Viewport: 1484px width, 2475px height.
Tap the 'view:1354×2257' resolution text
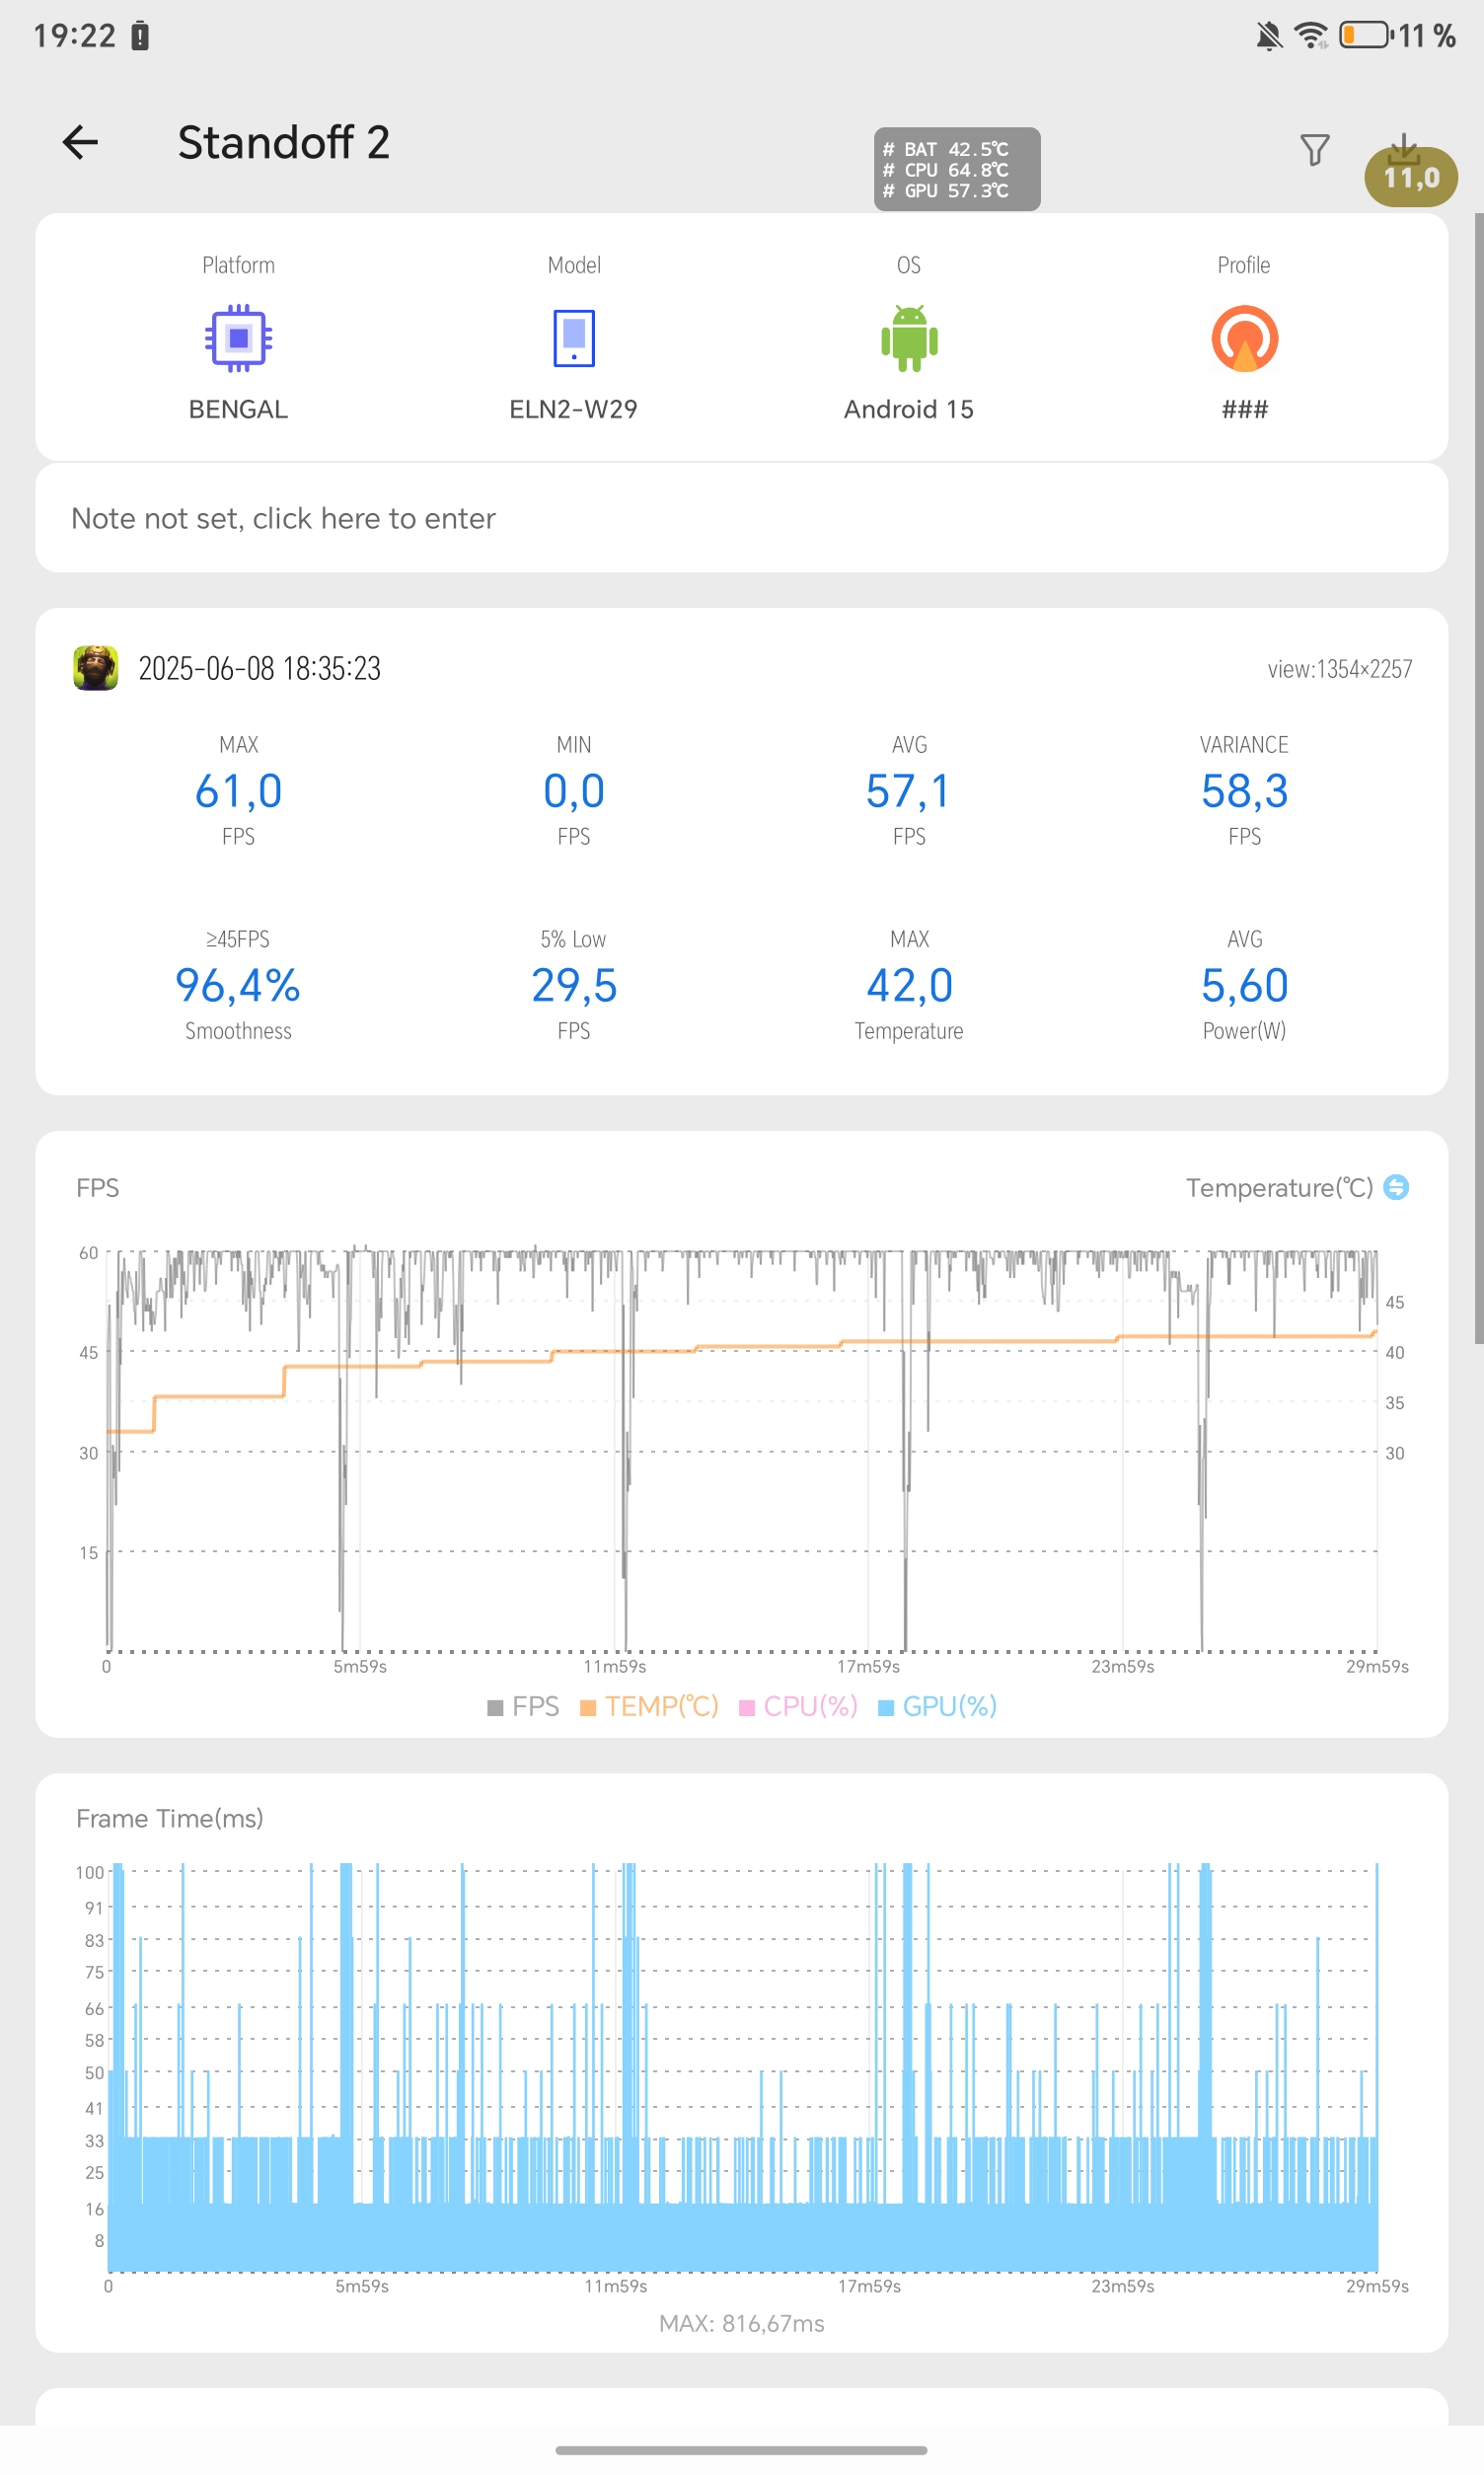(1339, 669)
